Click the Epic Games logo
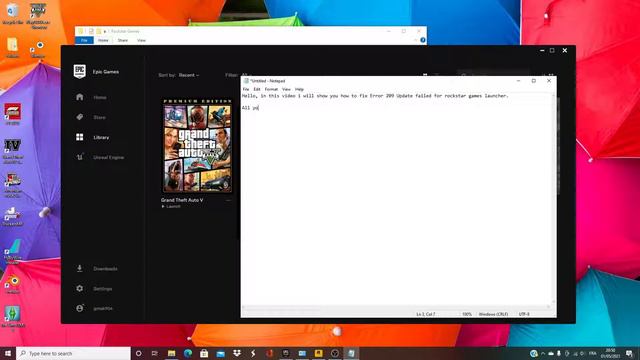640x360 pixels. (x=80, y=71)
